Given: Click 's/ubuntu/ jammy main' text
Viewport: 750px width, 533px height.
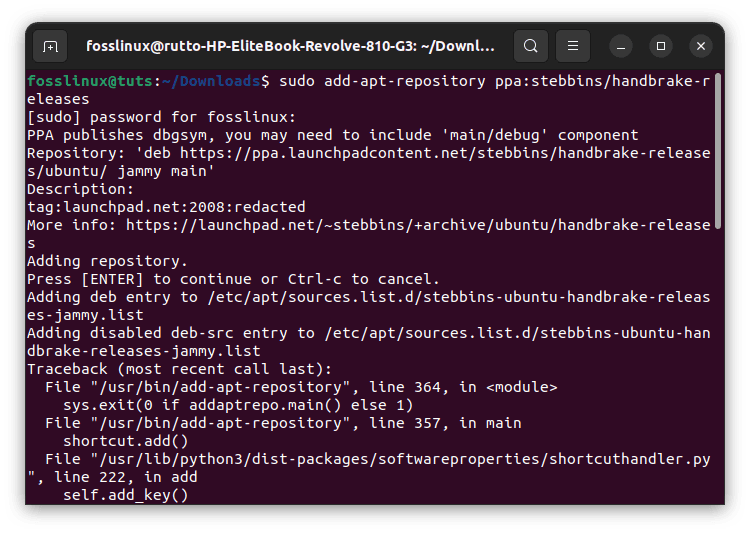Looking at the screenshot, I should pyautogui.click(x=121, y=171).
